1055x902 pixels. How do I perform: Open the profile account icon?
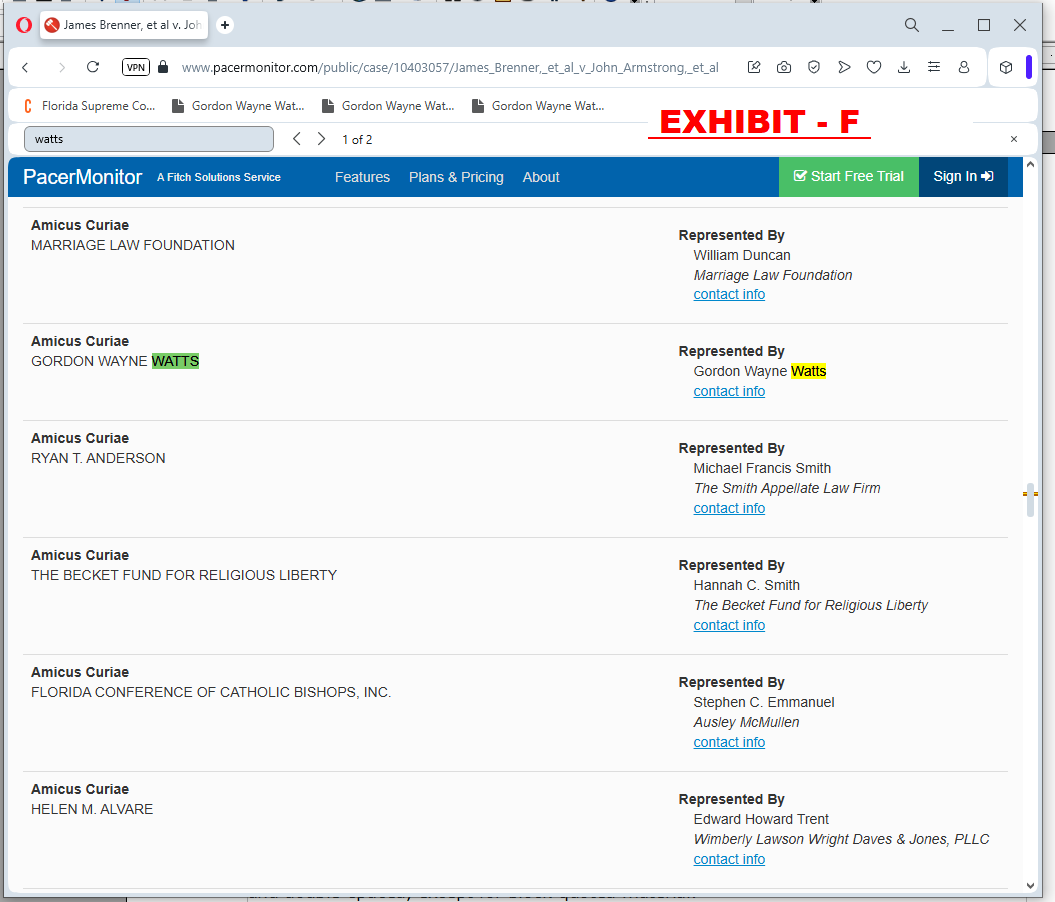pos(964,67)
